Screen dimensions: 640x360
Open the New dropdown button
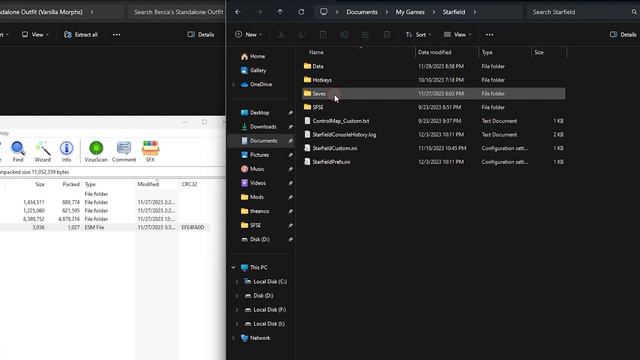point(249,35)
